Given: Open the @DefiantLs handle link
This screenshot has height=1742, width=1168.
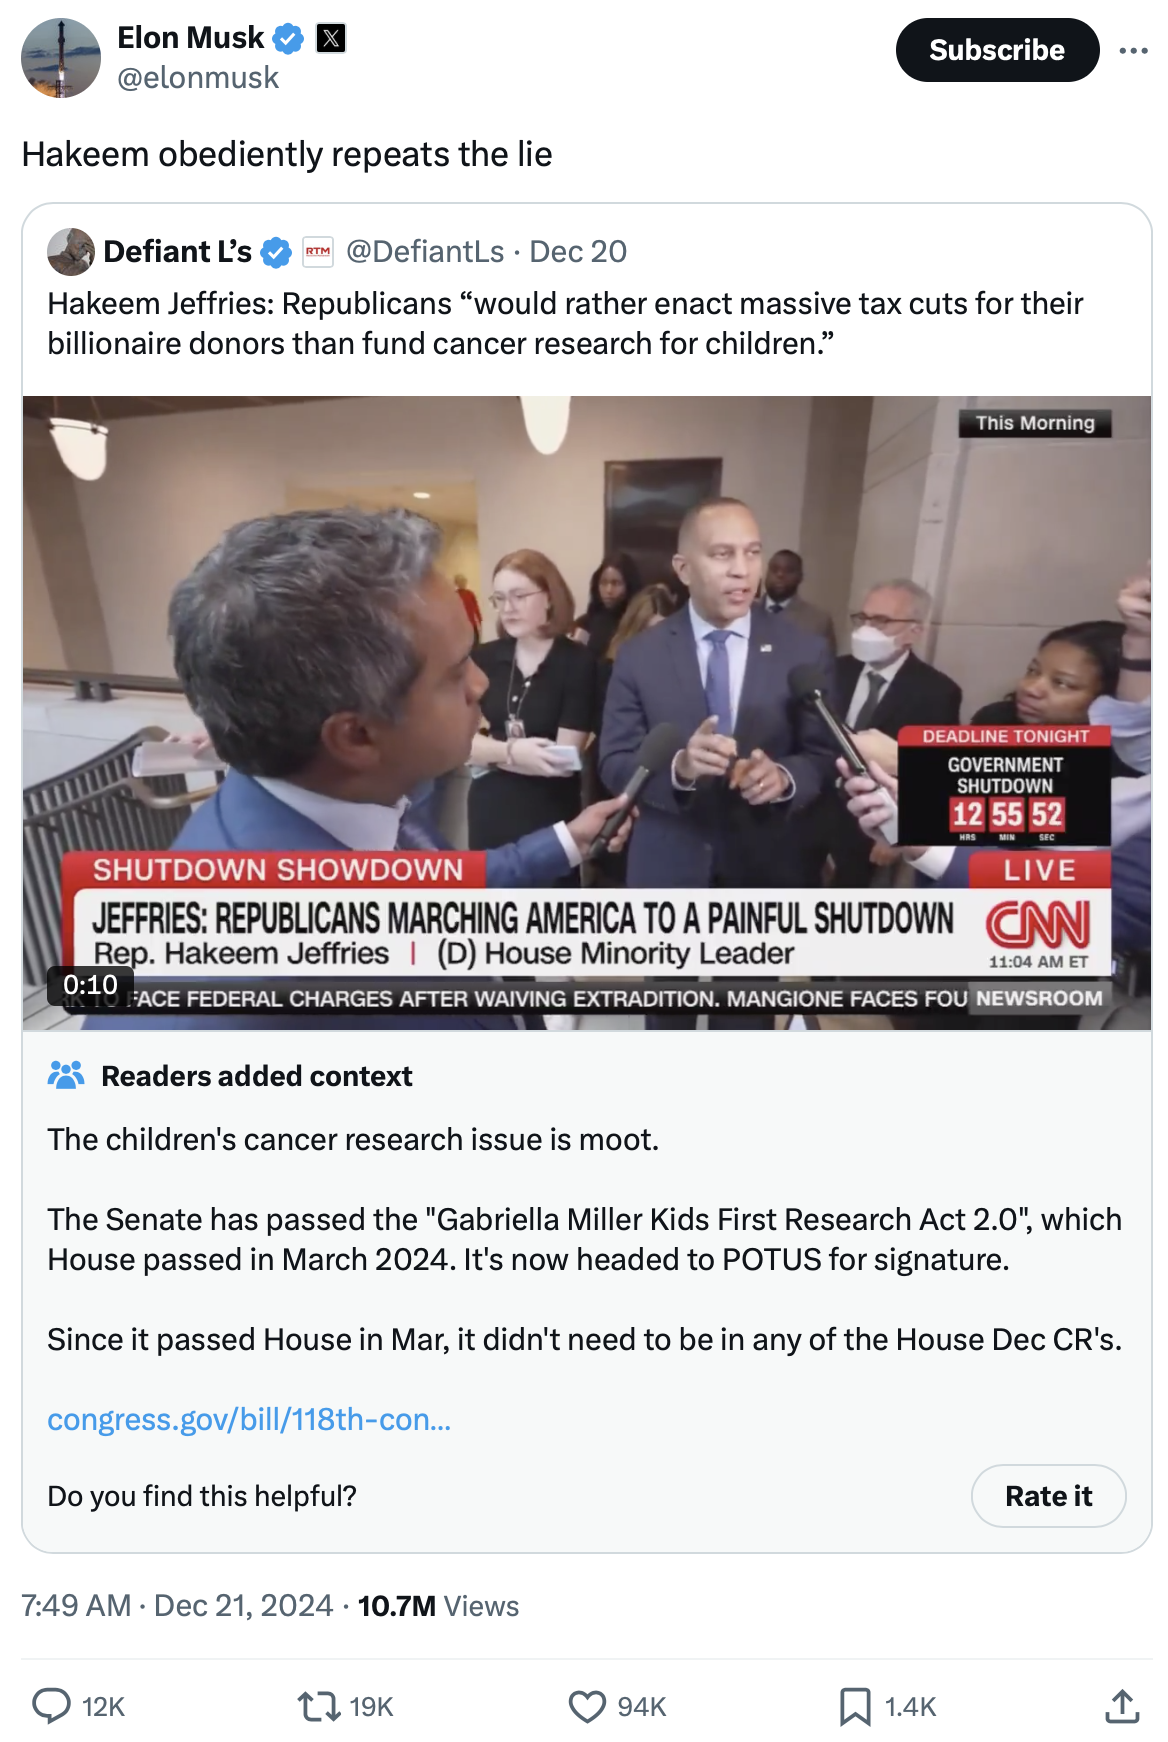Looking at the screenshot, I should (x=425, y=251).
